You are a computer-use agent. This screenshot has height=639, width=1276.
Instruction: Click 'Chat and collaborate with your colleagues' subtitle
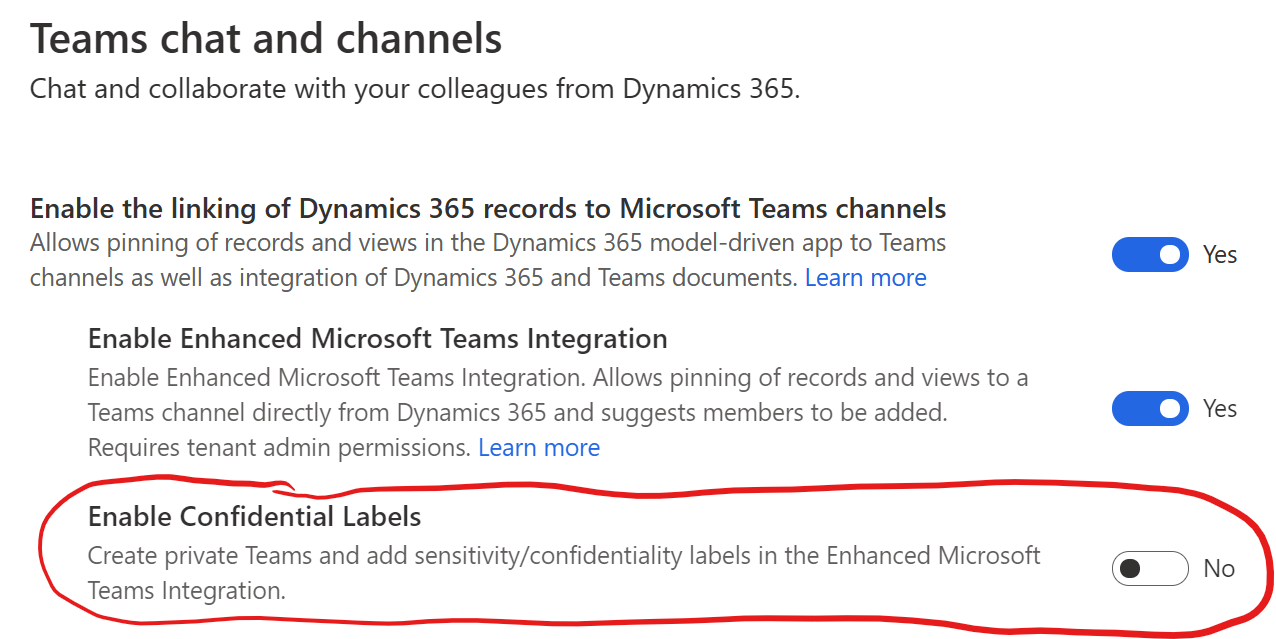click(415, 89)
